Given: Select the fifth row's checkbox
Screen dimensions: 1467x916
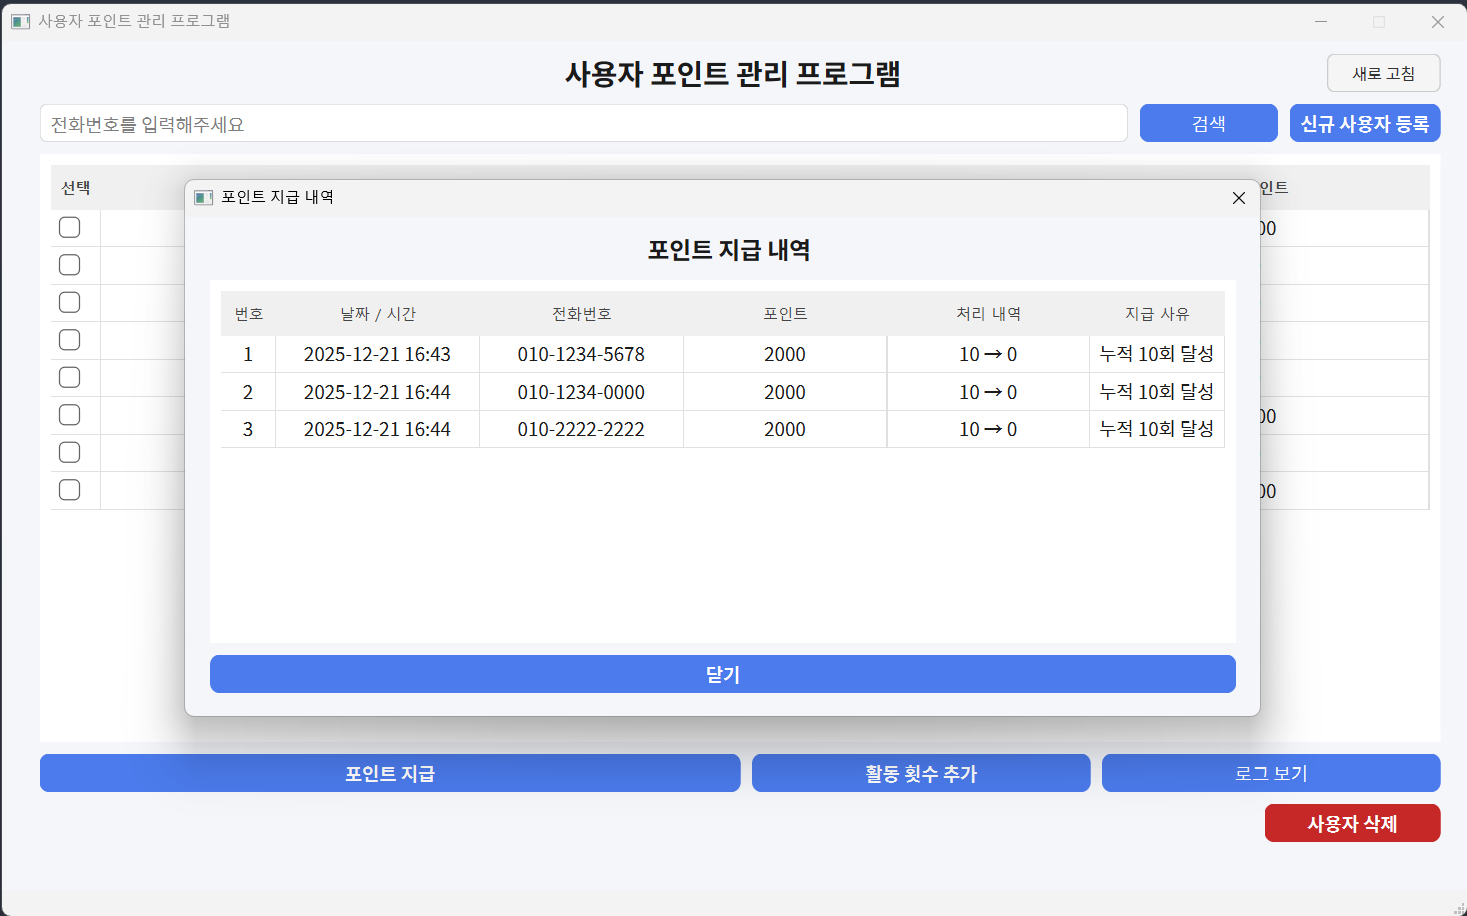Looking at the screenshot, I should (70, 377).
